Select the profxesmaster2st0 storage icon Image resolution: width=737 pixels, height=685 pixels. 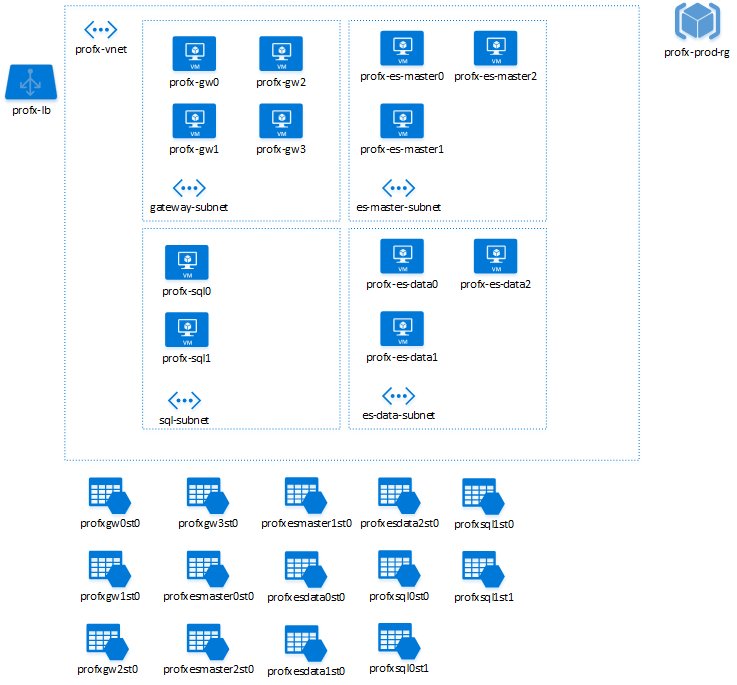(208, 642)
